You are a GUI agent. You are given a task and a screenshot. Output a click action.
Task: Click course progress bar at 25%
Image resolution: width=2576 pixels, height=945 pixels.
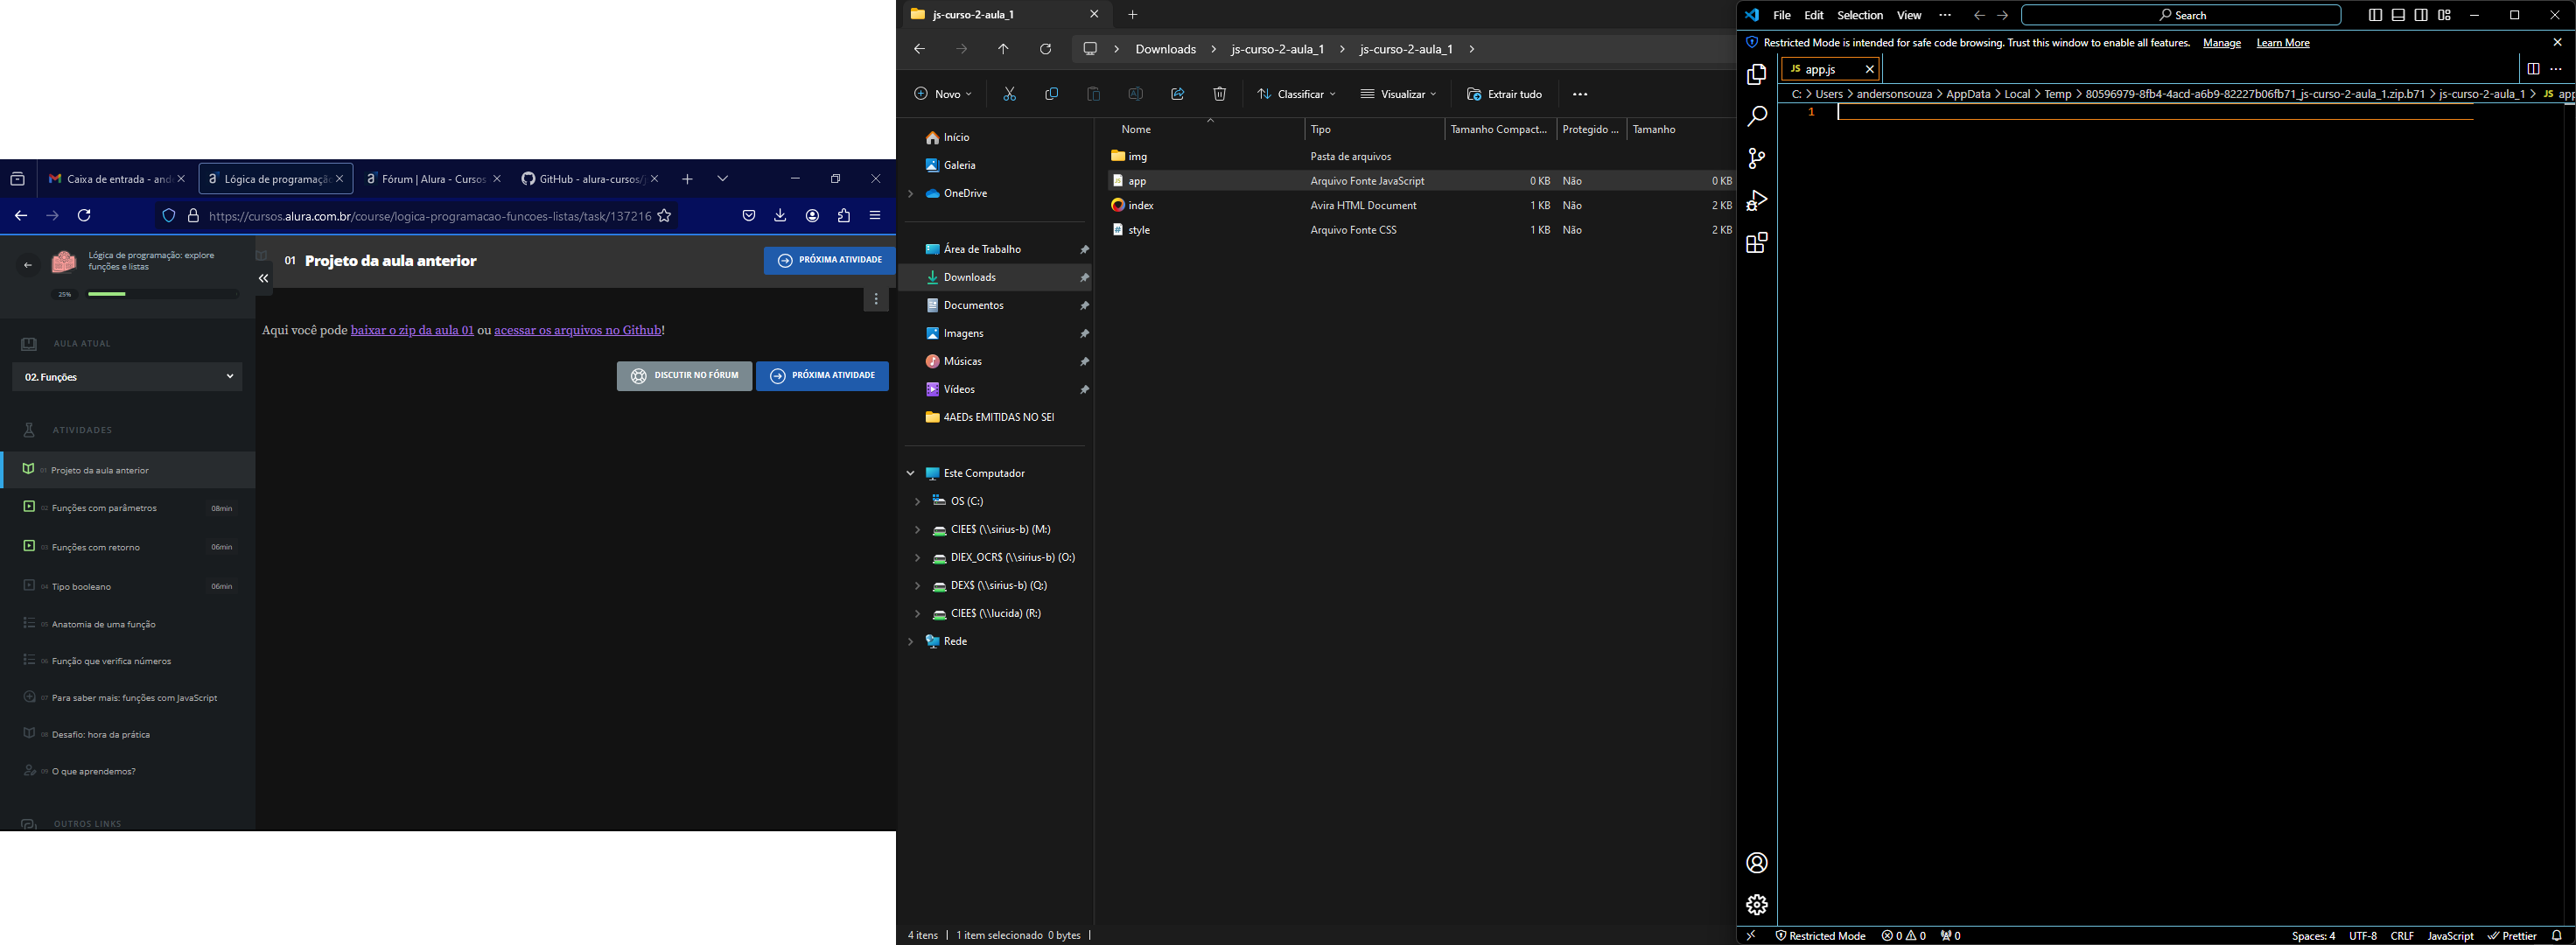(163, 294)
